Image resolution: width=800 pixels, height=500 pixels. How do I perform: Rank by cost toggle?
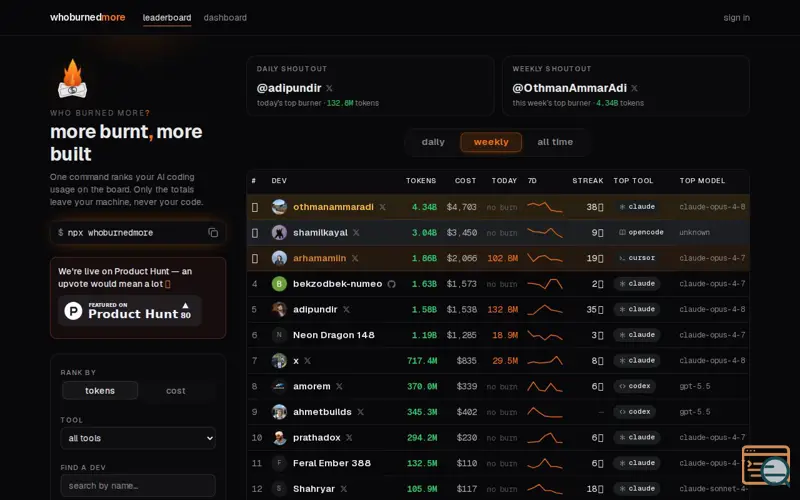coord(176,391)
